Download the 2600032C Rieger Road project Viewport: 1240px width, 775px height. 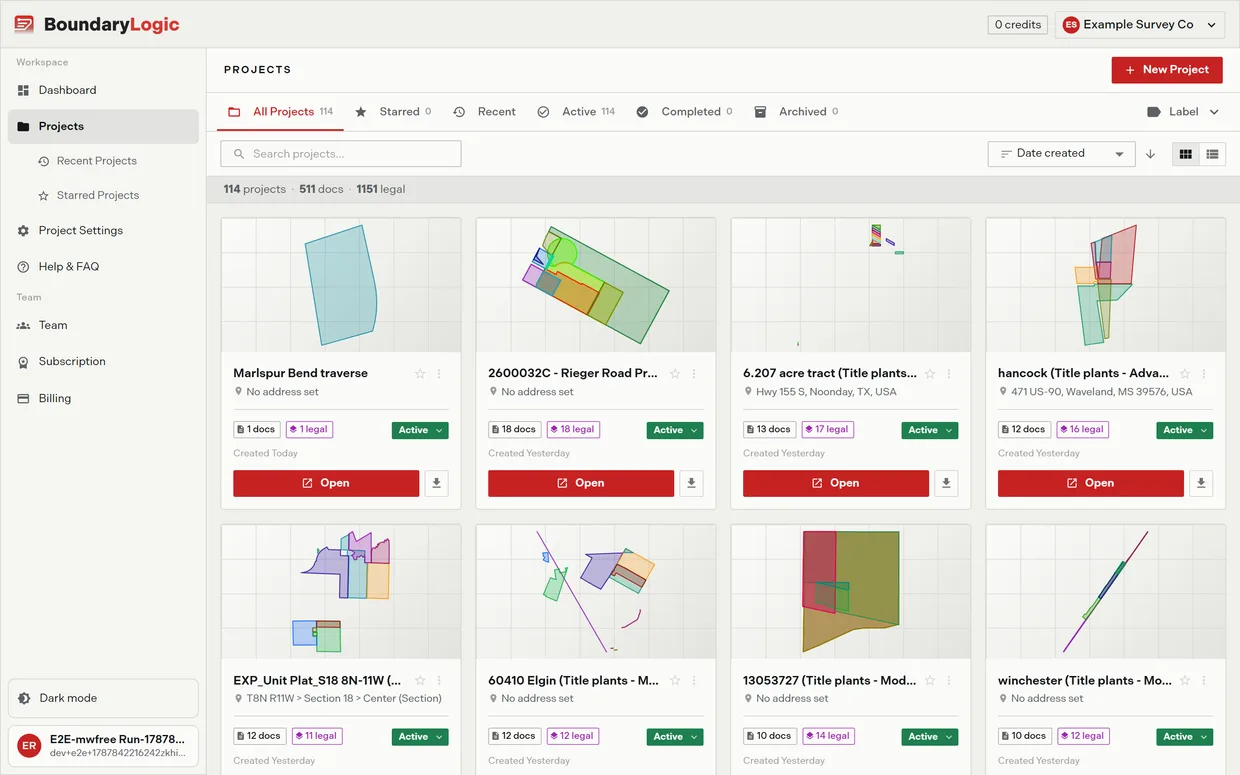(x=691, y=483)
